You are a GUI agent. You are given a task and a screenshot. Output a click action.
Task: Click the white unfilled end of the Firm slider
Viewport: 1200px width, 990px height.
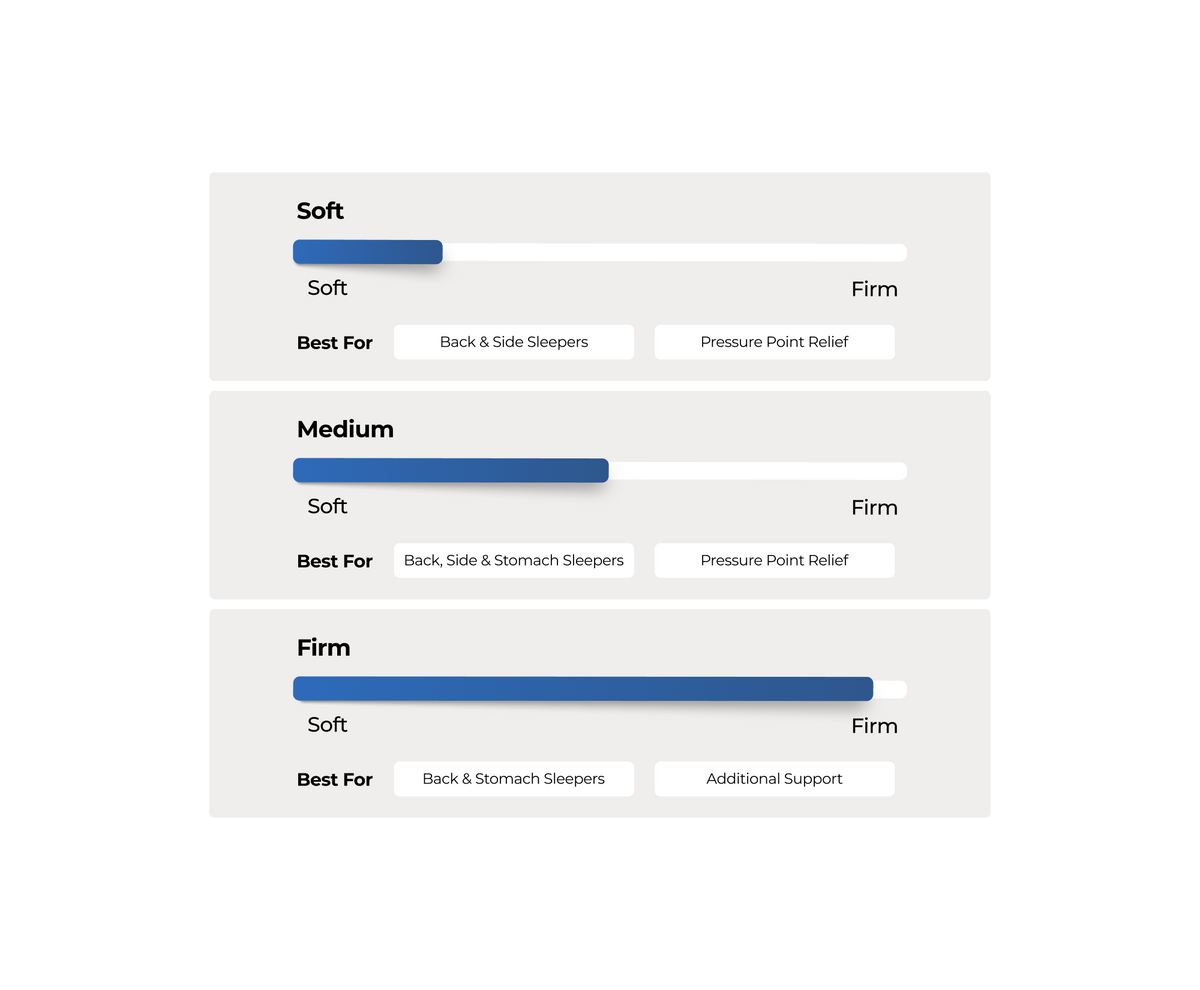[890, 689]
